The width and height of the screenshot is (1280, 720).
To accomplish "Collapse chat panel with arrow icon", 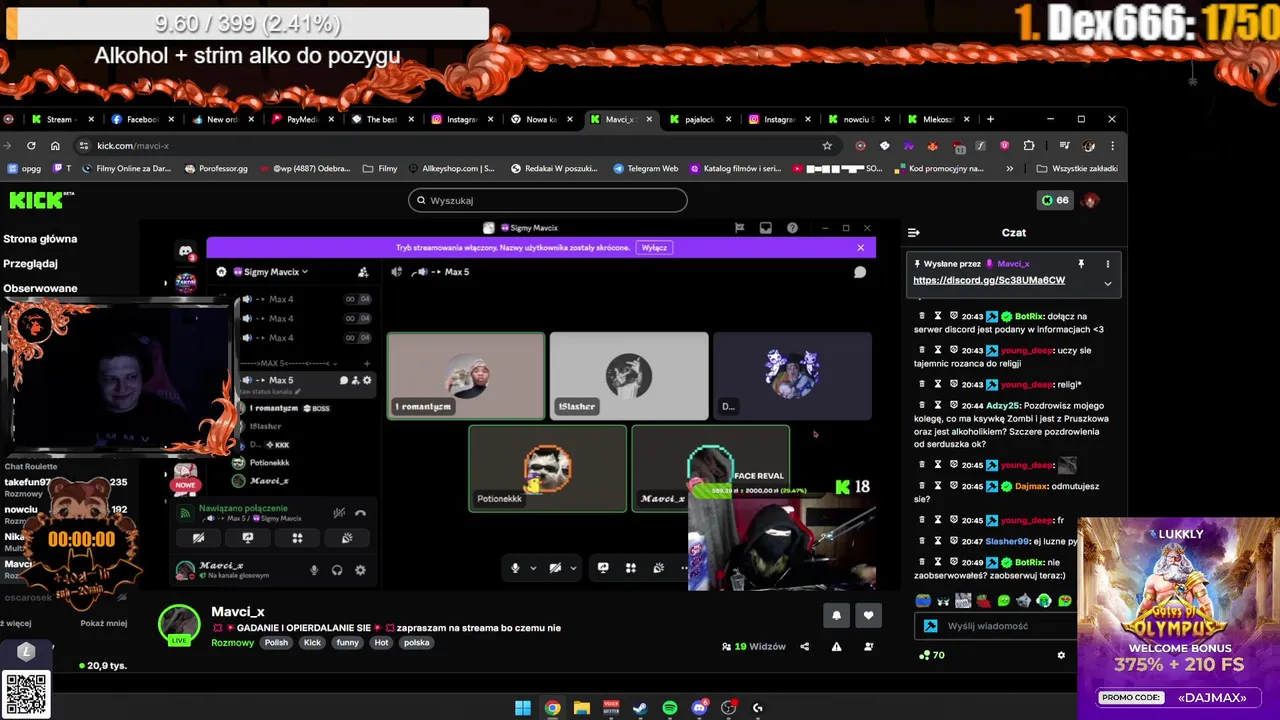I will coord(913,232).
